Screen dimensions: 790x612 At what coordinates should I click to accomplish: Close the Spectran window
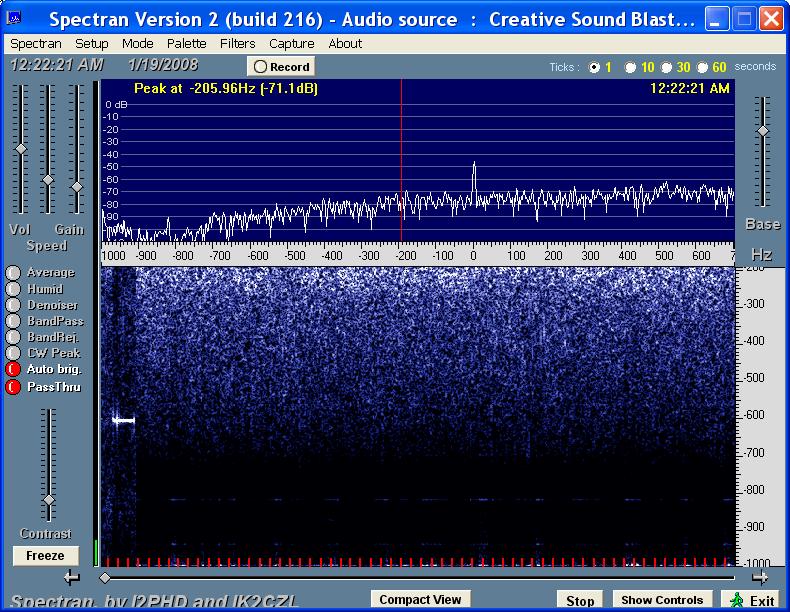tap(771, 19)
